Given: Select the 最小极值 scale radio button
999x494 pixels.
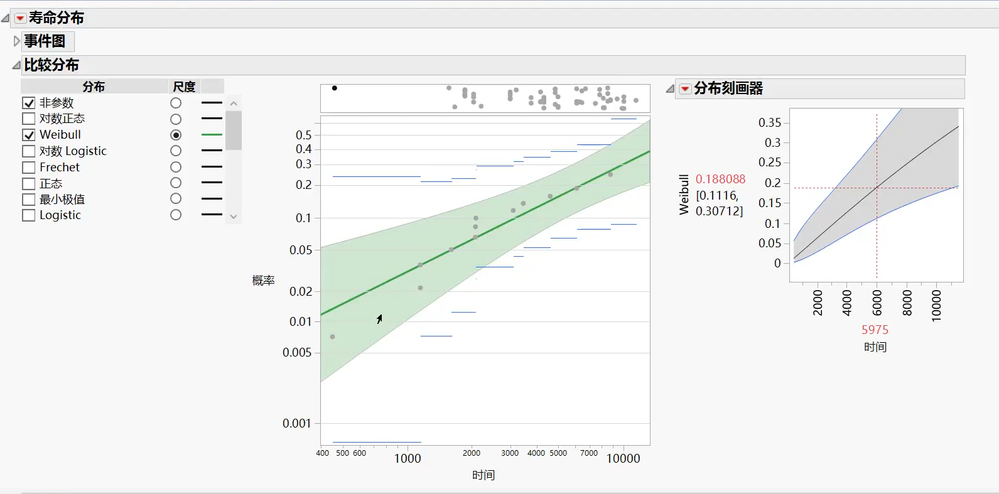Looking at the screenshot, I should click(x=175, y=200).
